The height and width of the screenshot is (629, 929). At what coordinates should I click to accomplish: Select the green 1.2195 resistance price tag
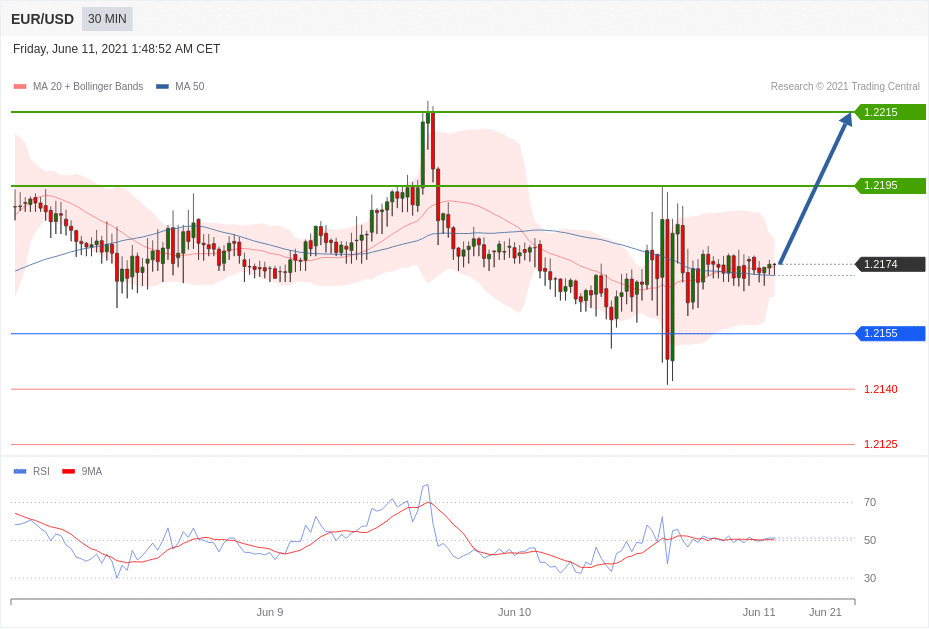pyautogui.click(x=890, y=186)
